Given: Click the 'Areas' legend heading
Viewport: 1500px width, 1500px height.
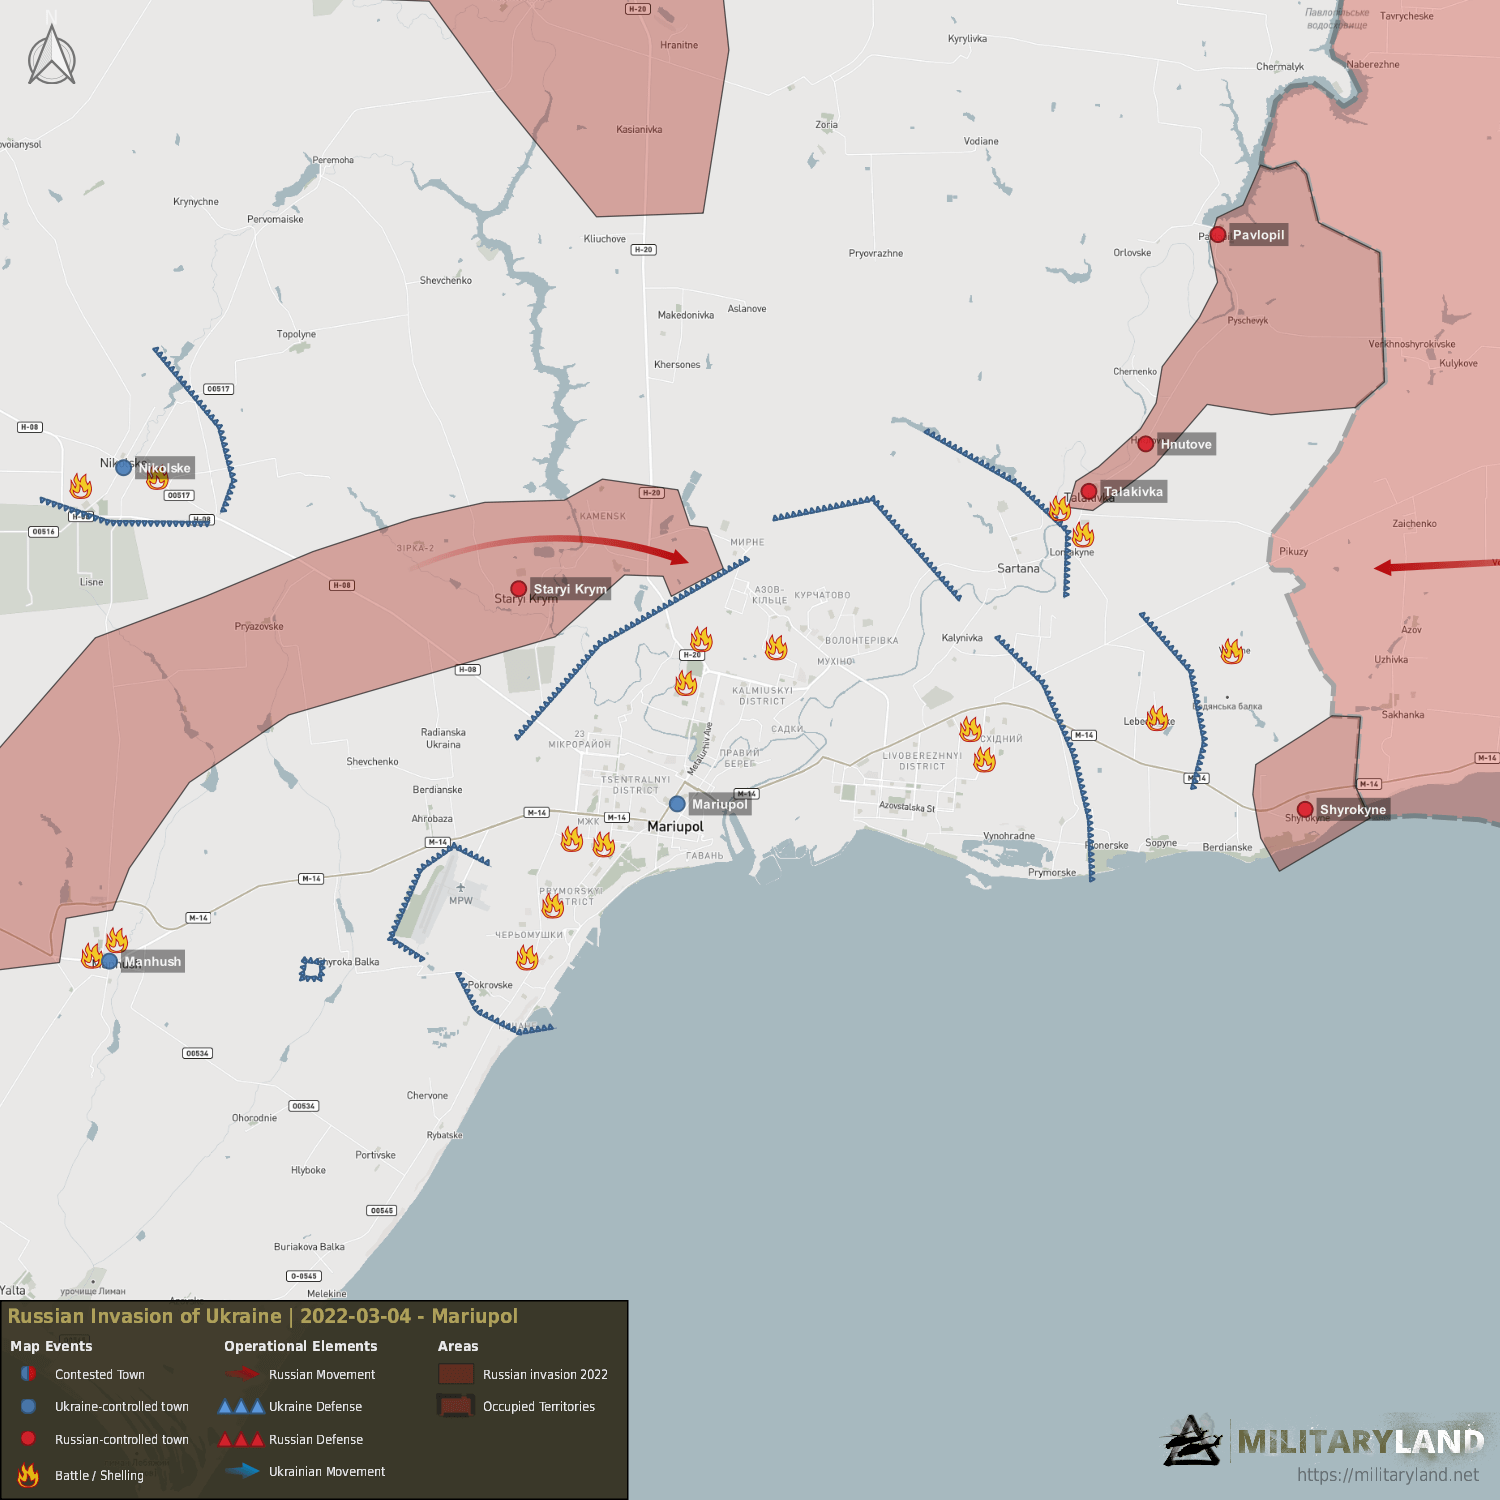Looking at the screenshot, I should click(x=458, y=1346).
